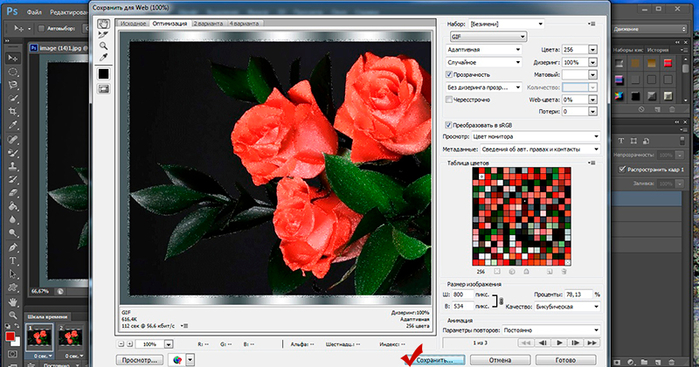The image size is (699, 367).
Task: Select the Eraser tool in Photoshop toolbox
Action: [12, 193]
